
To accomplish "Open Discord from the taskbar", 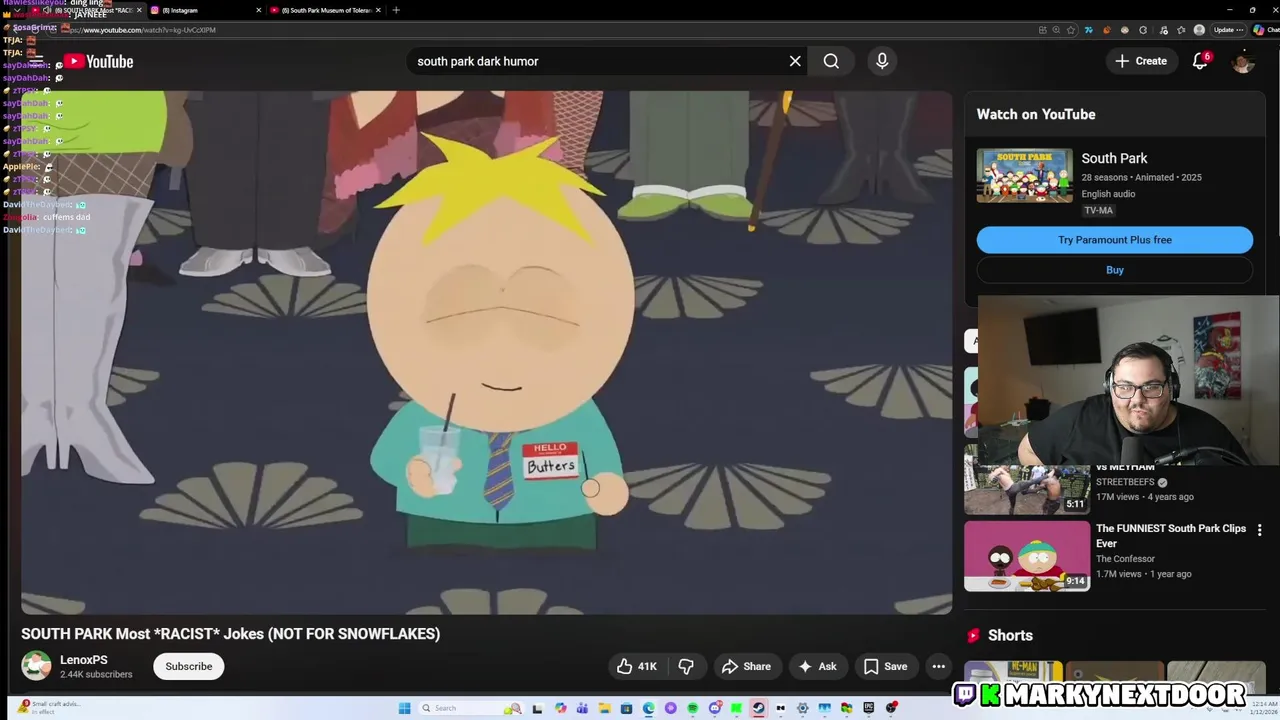I will pyautogui.click(x=715, y=708).
